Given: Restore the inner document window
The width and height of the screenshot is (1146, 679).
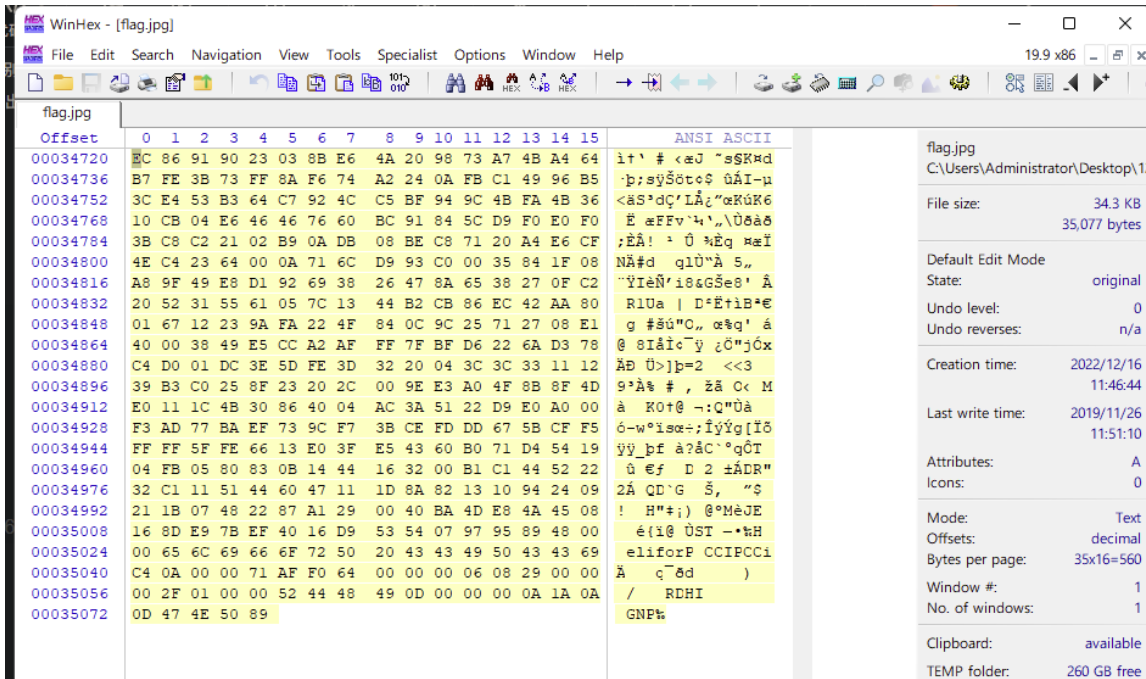Looking at the screenshot, I should (1116, 56).
